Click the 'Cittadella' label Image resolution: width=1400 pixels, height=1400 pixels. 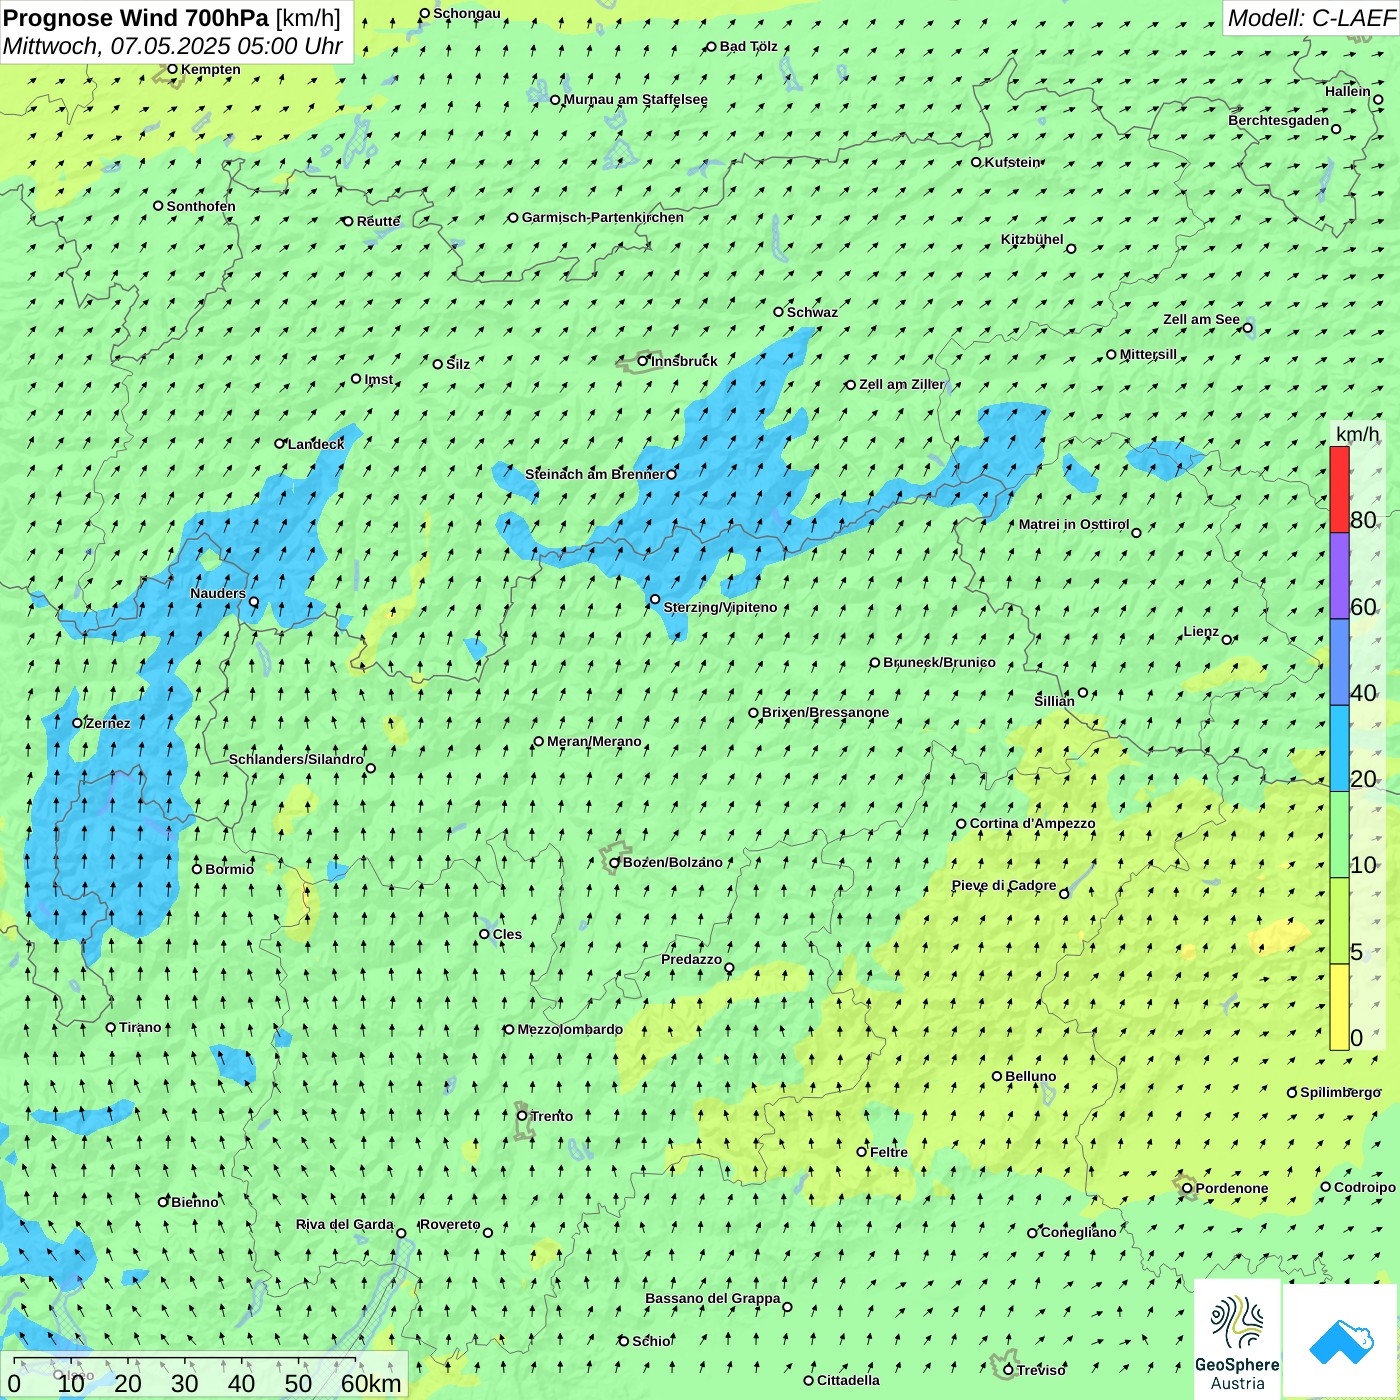tap(848, 1380)
